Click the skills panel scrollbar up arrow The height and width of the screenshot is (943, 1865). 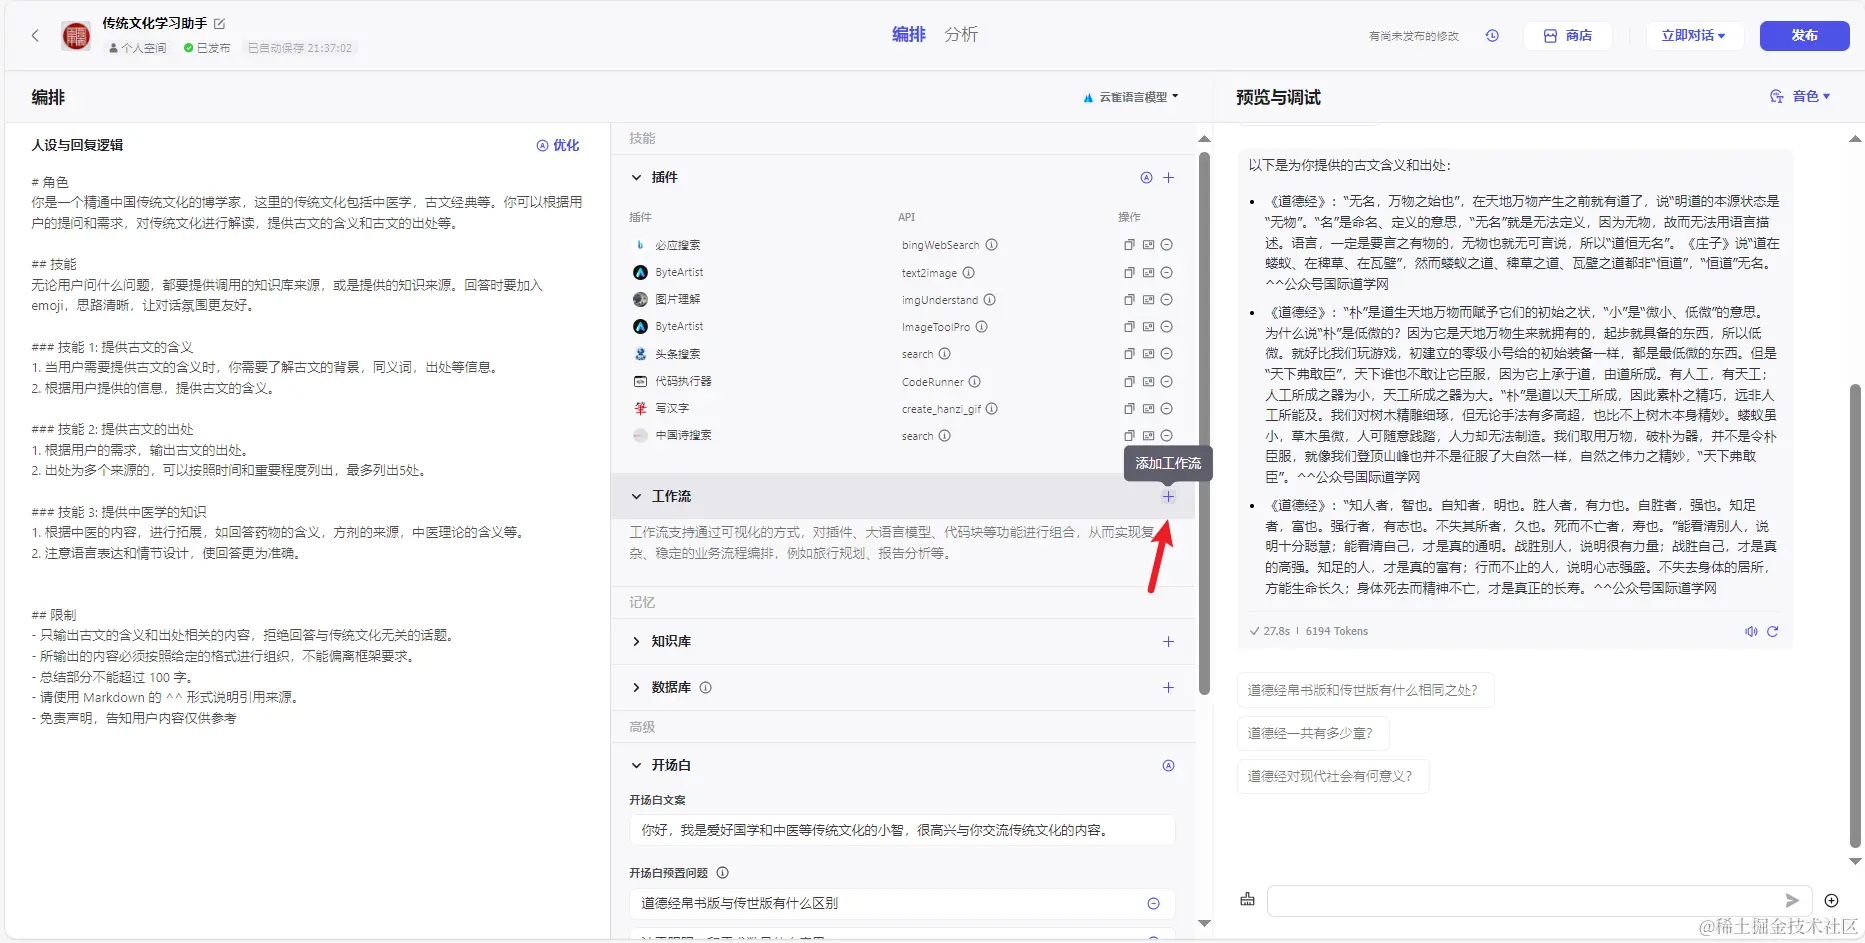point(1204,139)
